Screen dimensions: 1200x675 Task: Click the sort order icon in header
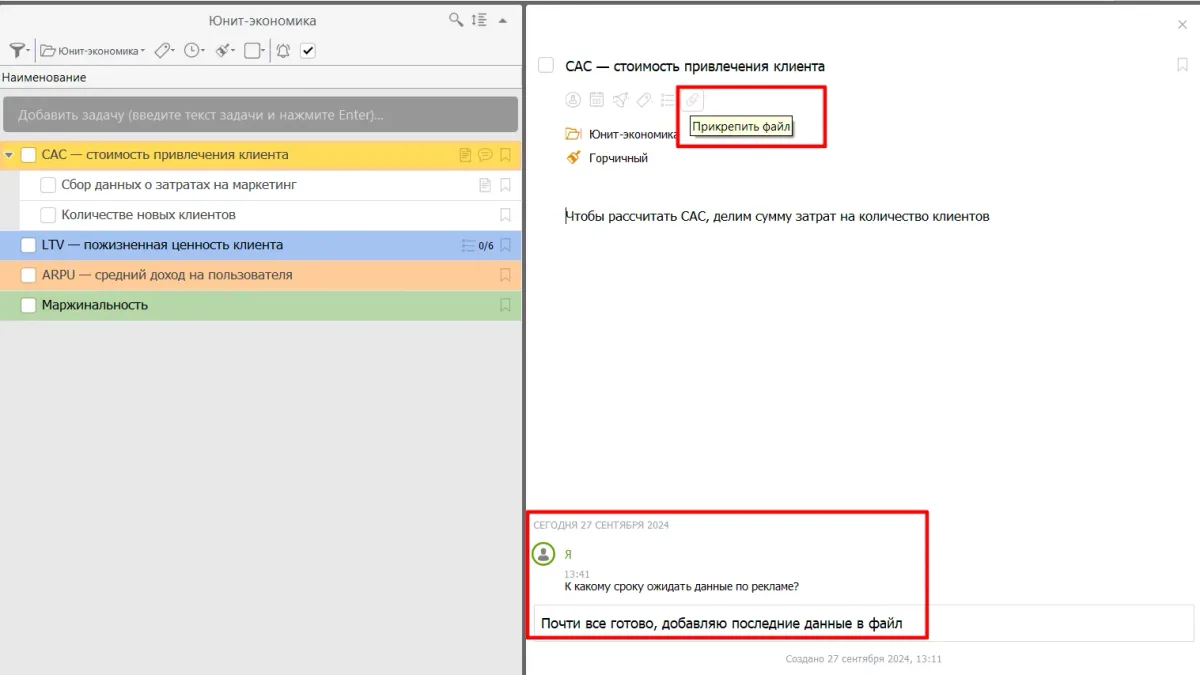point(479,20)
